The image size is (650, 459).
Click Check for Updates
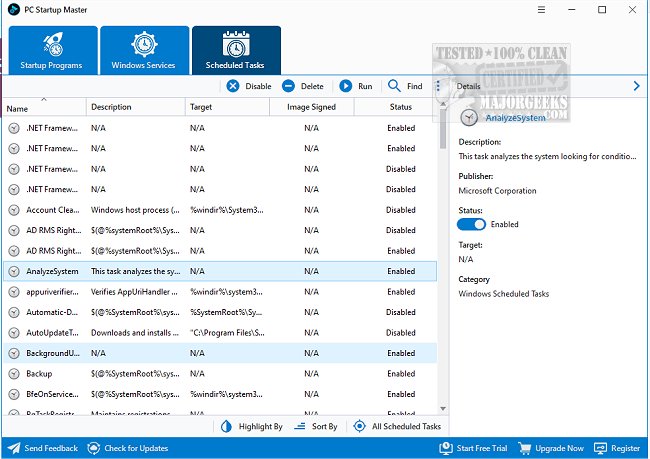coord(128,448)
